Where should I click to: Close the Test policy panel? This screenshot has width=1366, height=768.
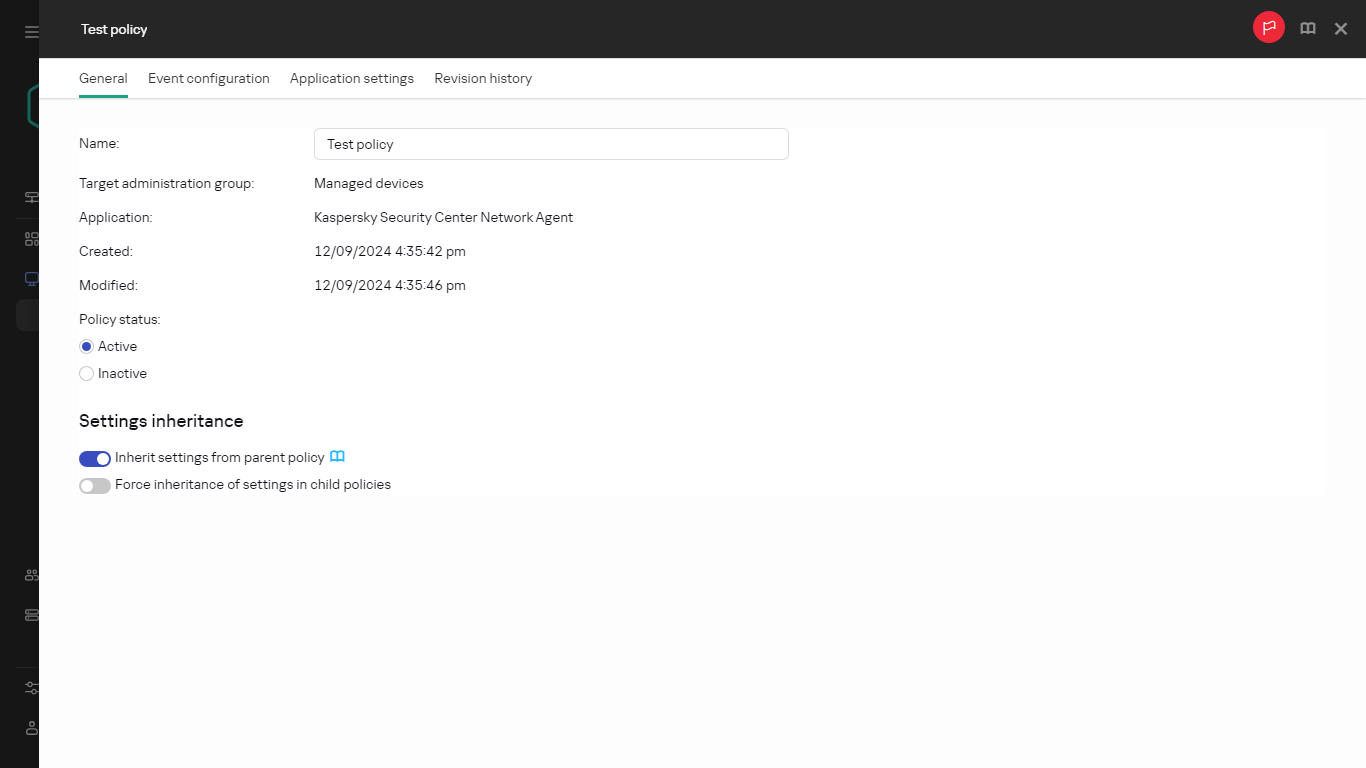click(1341, 29)
